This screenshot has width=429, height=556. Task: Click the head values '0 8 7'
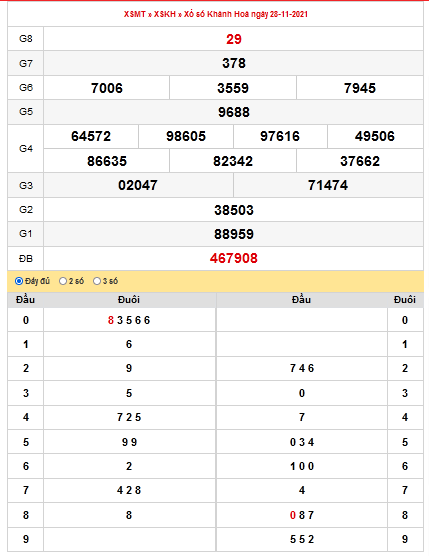pyautogui.click(x=302, y=515)
